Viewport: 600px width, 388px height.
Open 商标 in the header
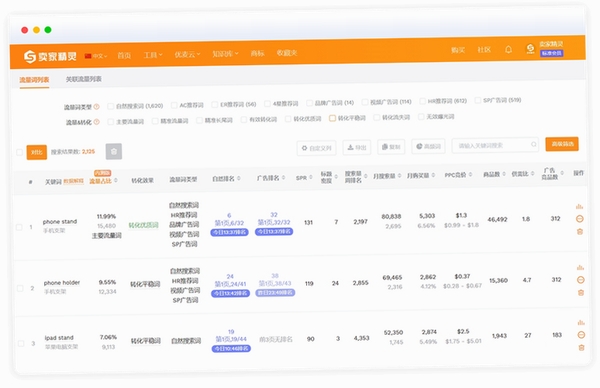point(257,53)
